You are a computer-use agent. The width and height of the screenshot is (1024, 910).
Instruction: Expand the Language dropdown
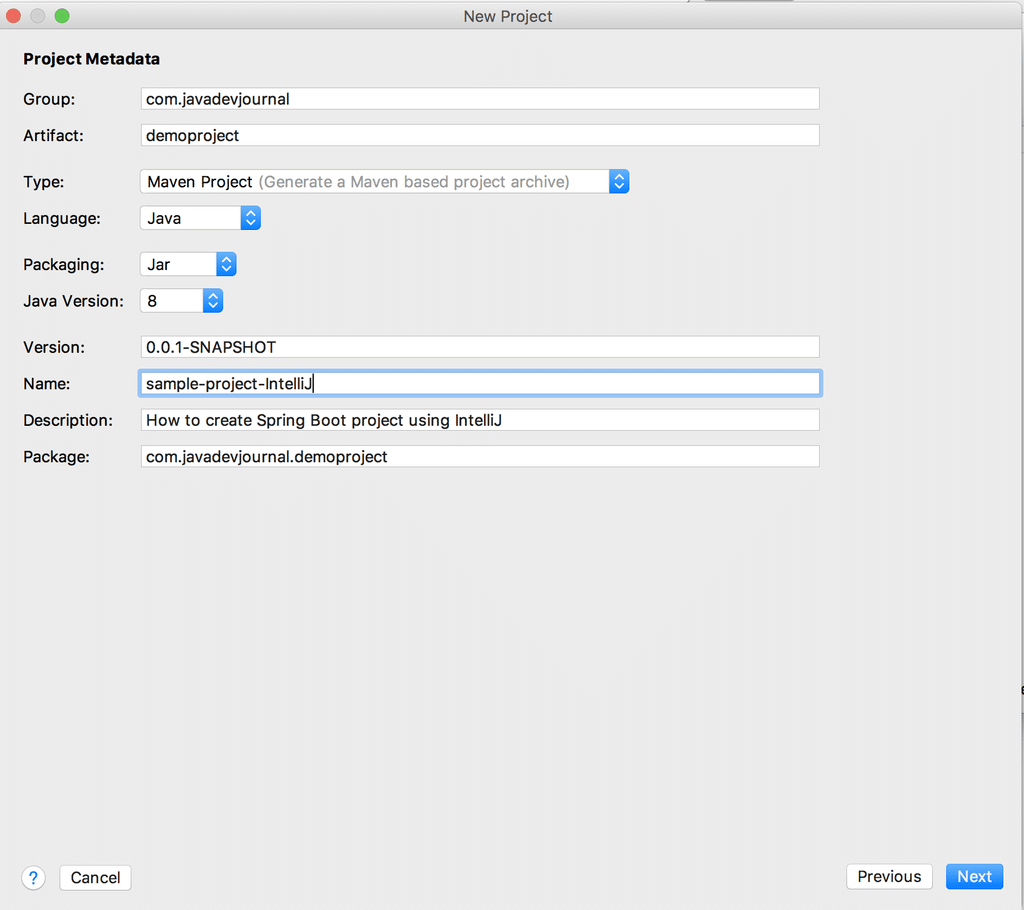(199, 218)
